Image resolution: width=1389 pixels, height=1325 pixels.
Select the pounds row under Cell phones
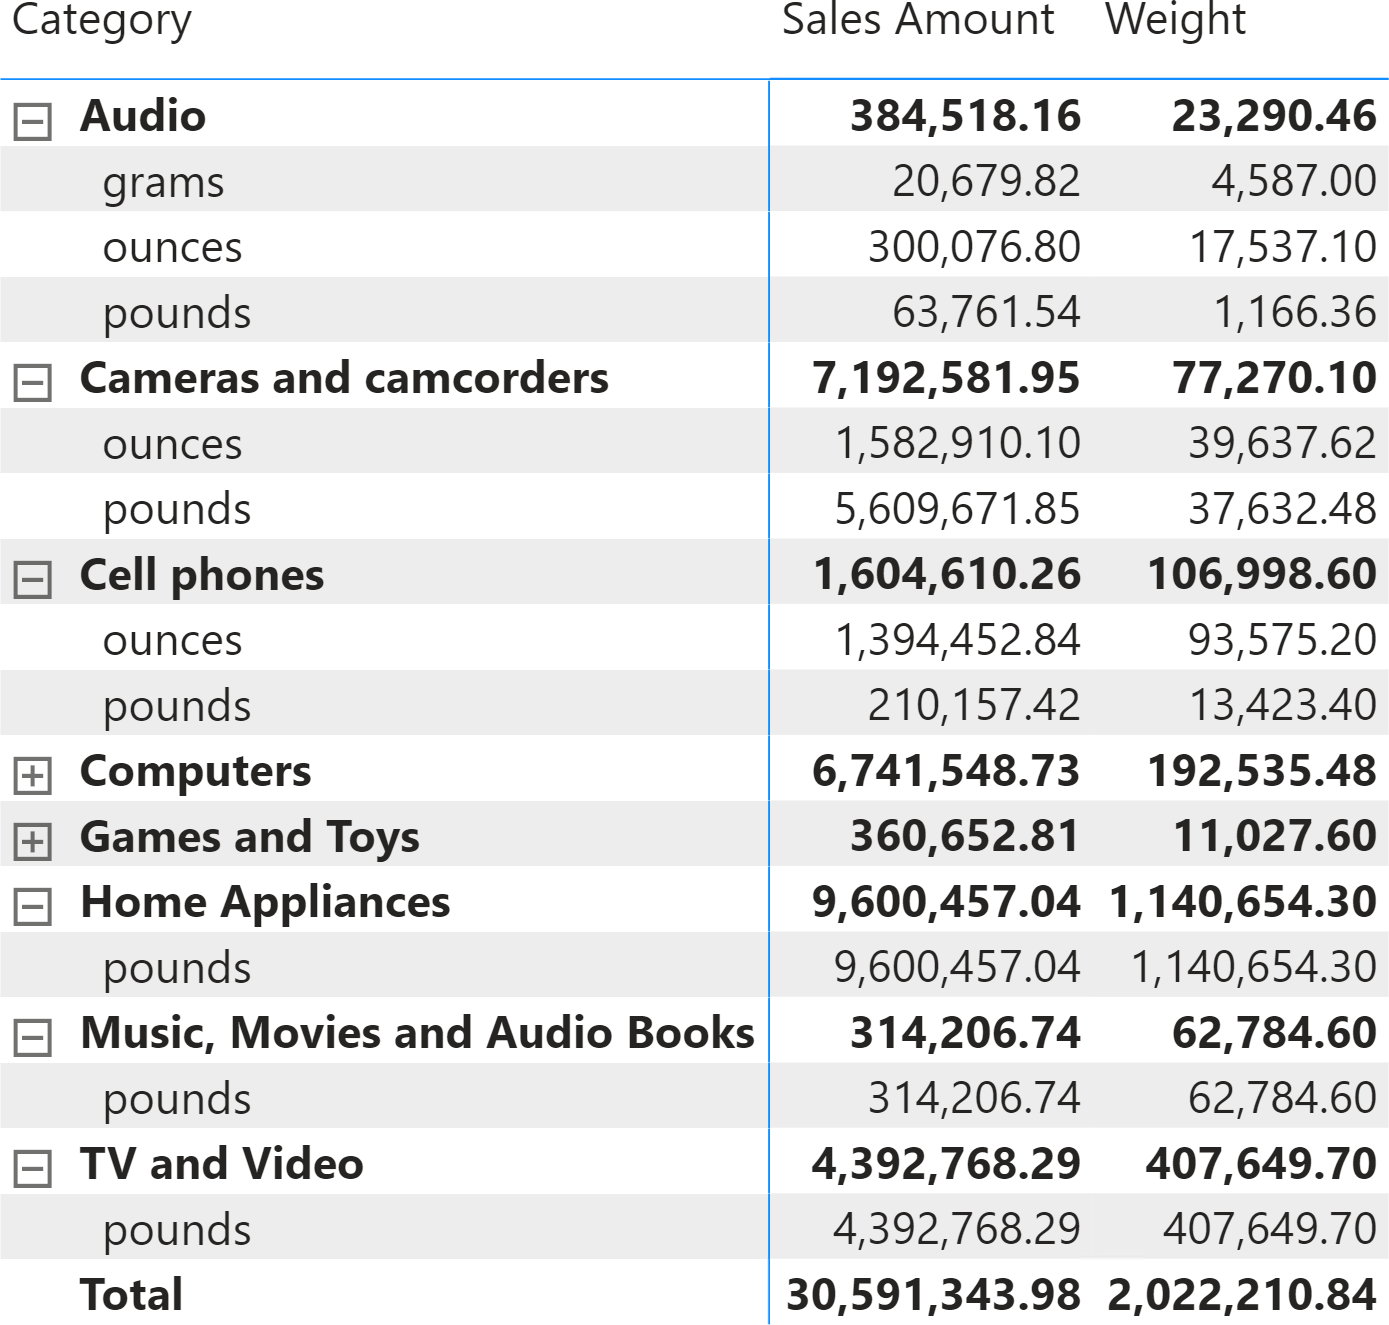(694, 703)
